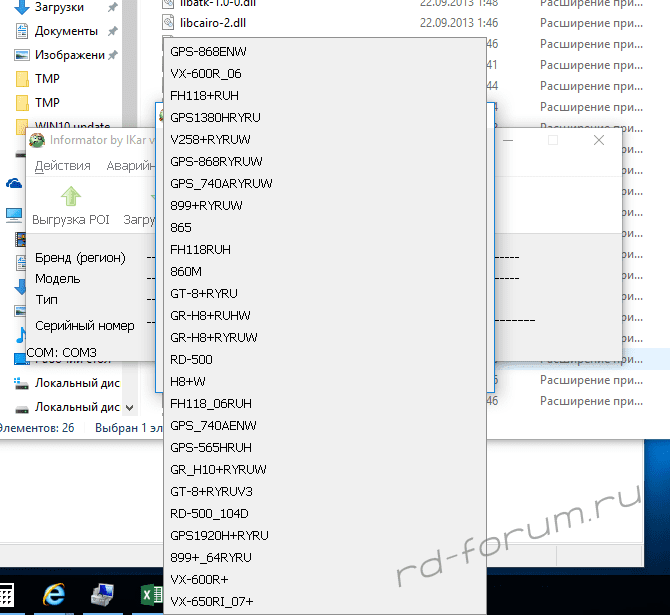Click the music note icon in sidebar
This screenshot has width=670, height=615.
pos(20,335)
